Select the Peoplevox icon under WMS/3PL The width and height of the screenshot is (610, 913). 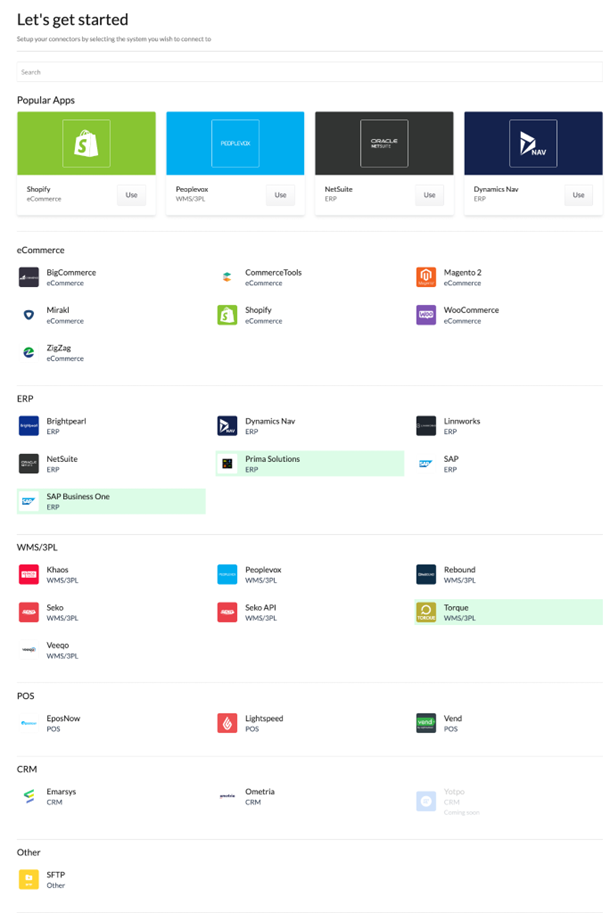tap(227, 574)
